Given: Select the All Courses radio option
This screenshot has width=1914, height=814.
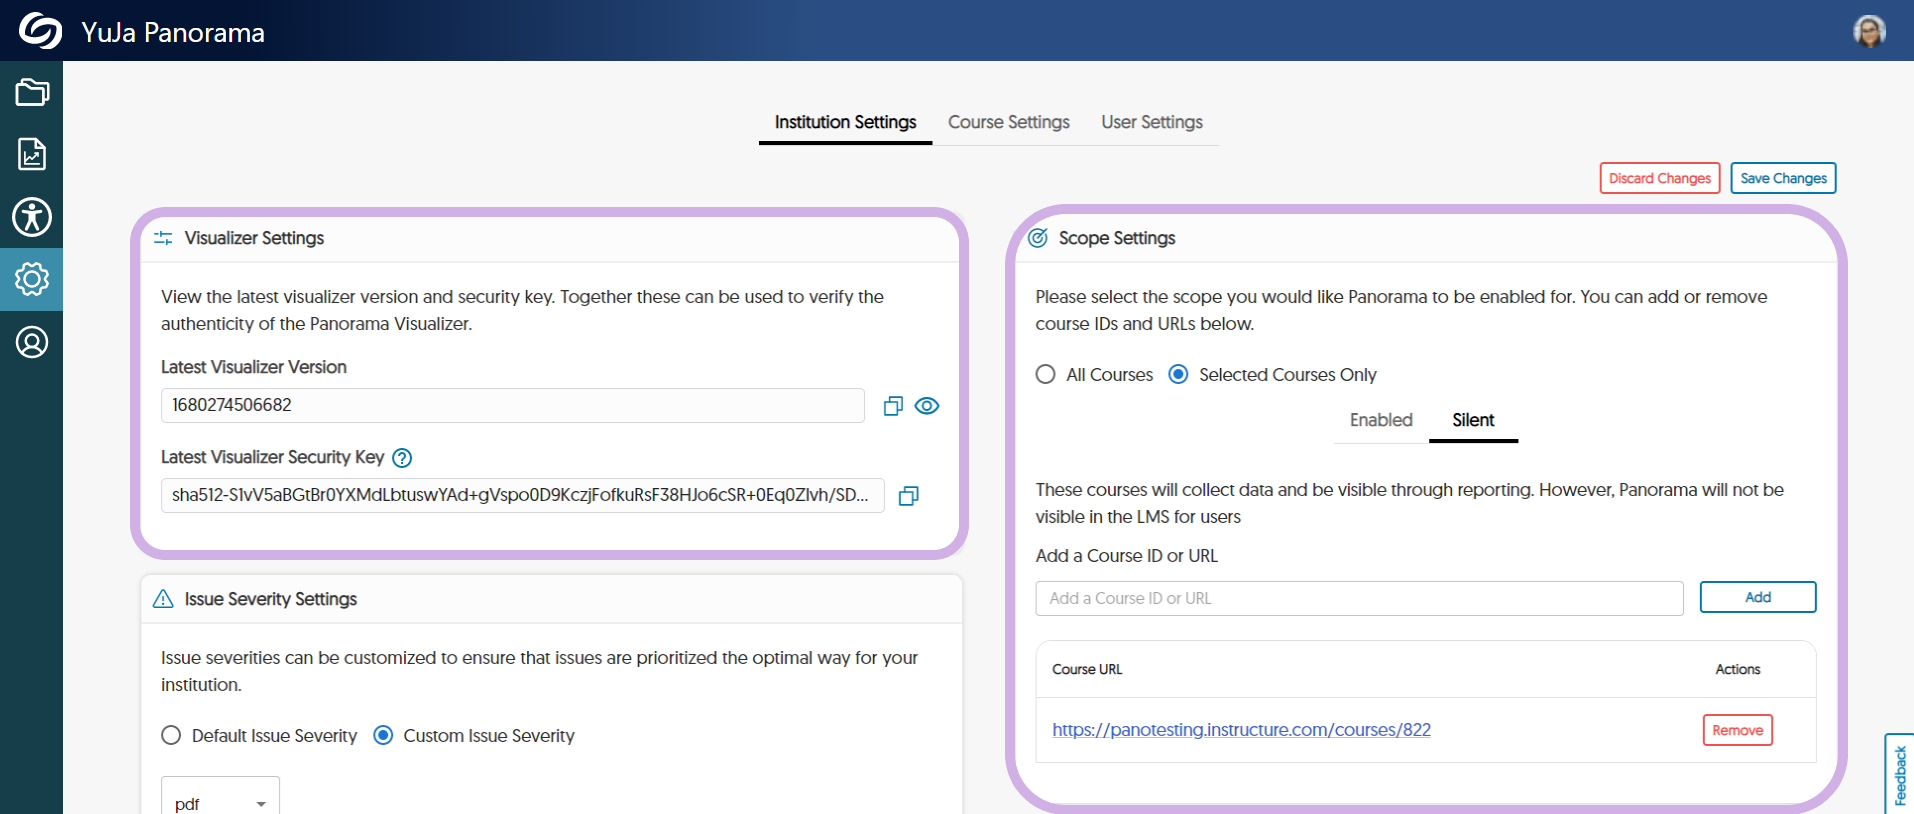Looking at the screenshot, I should click(1046, 374).
